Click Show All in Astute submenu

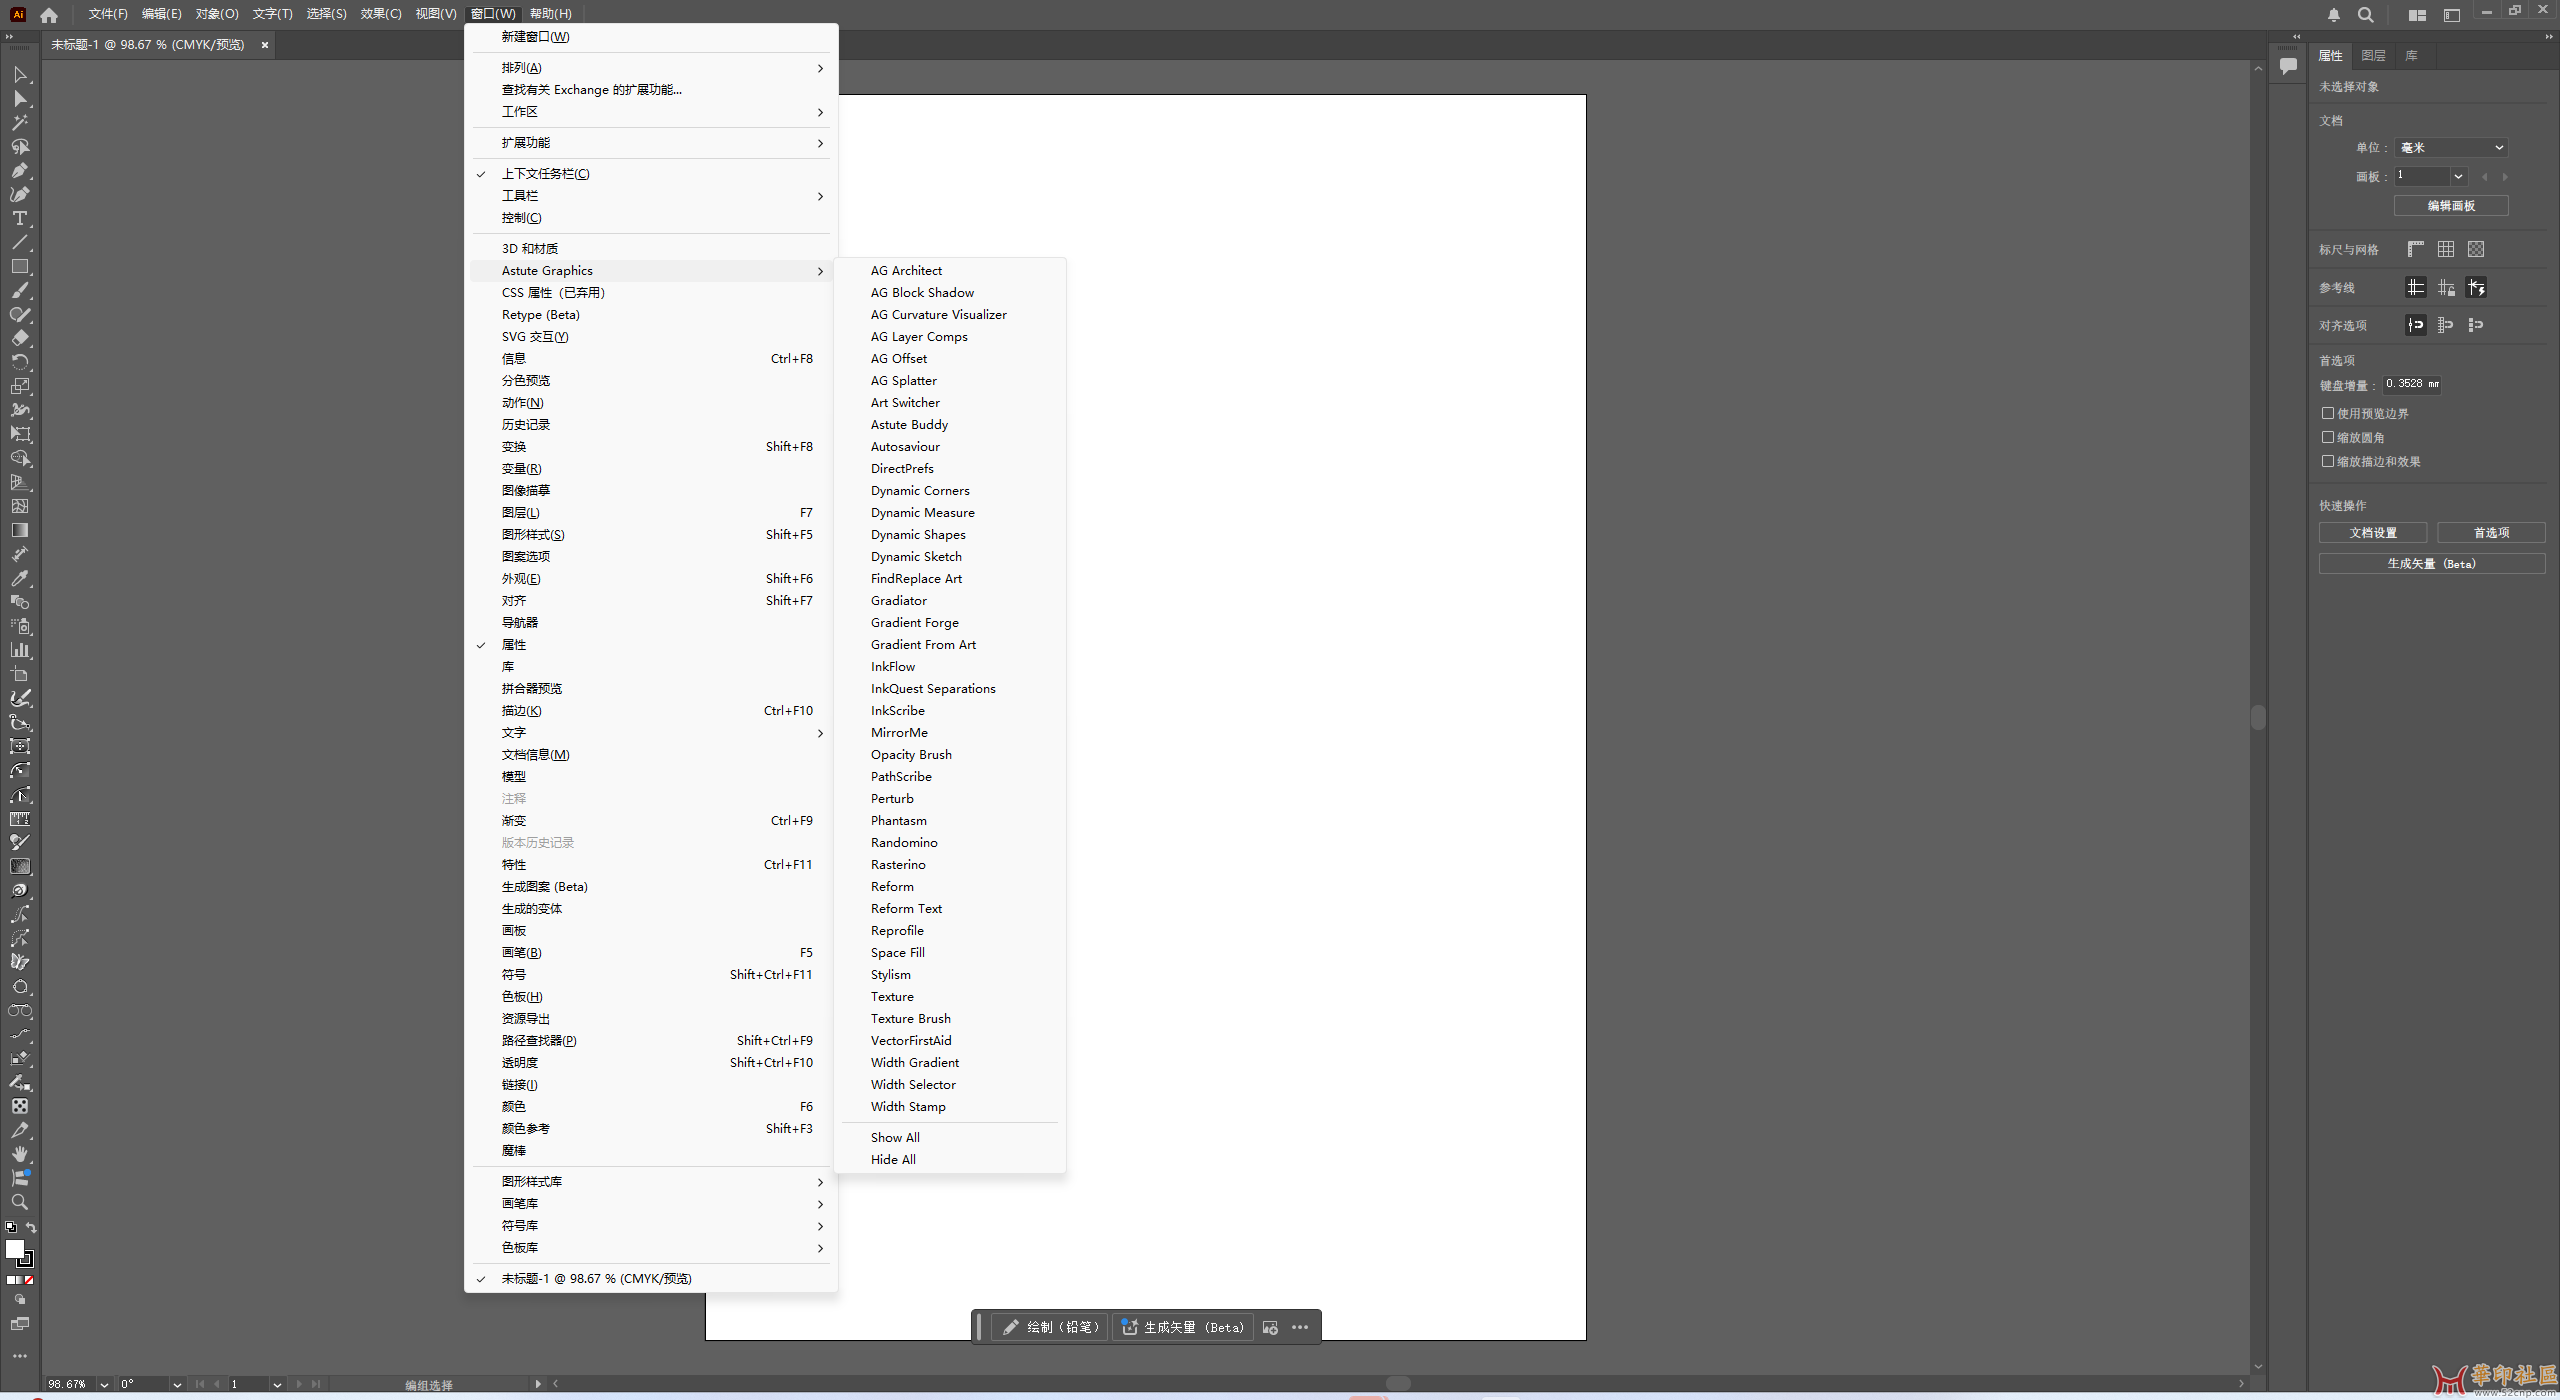(950, 1138)
